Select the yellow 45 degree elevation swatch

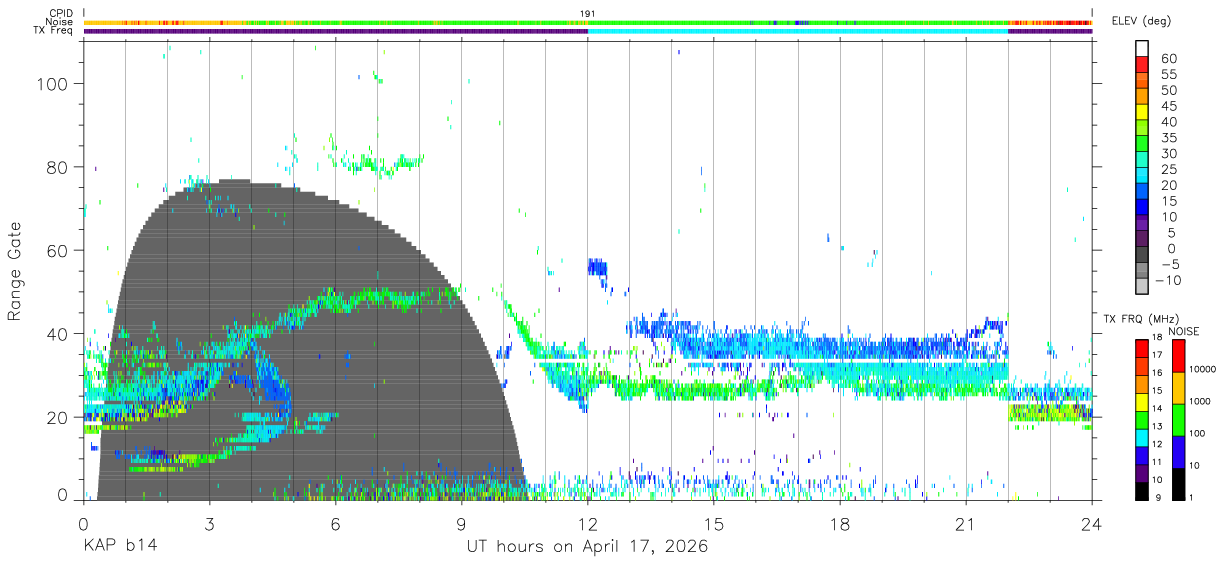[x=1143, y=111]
